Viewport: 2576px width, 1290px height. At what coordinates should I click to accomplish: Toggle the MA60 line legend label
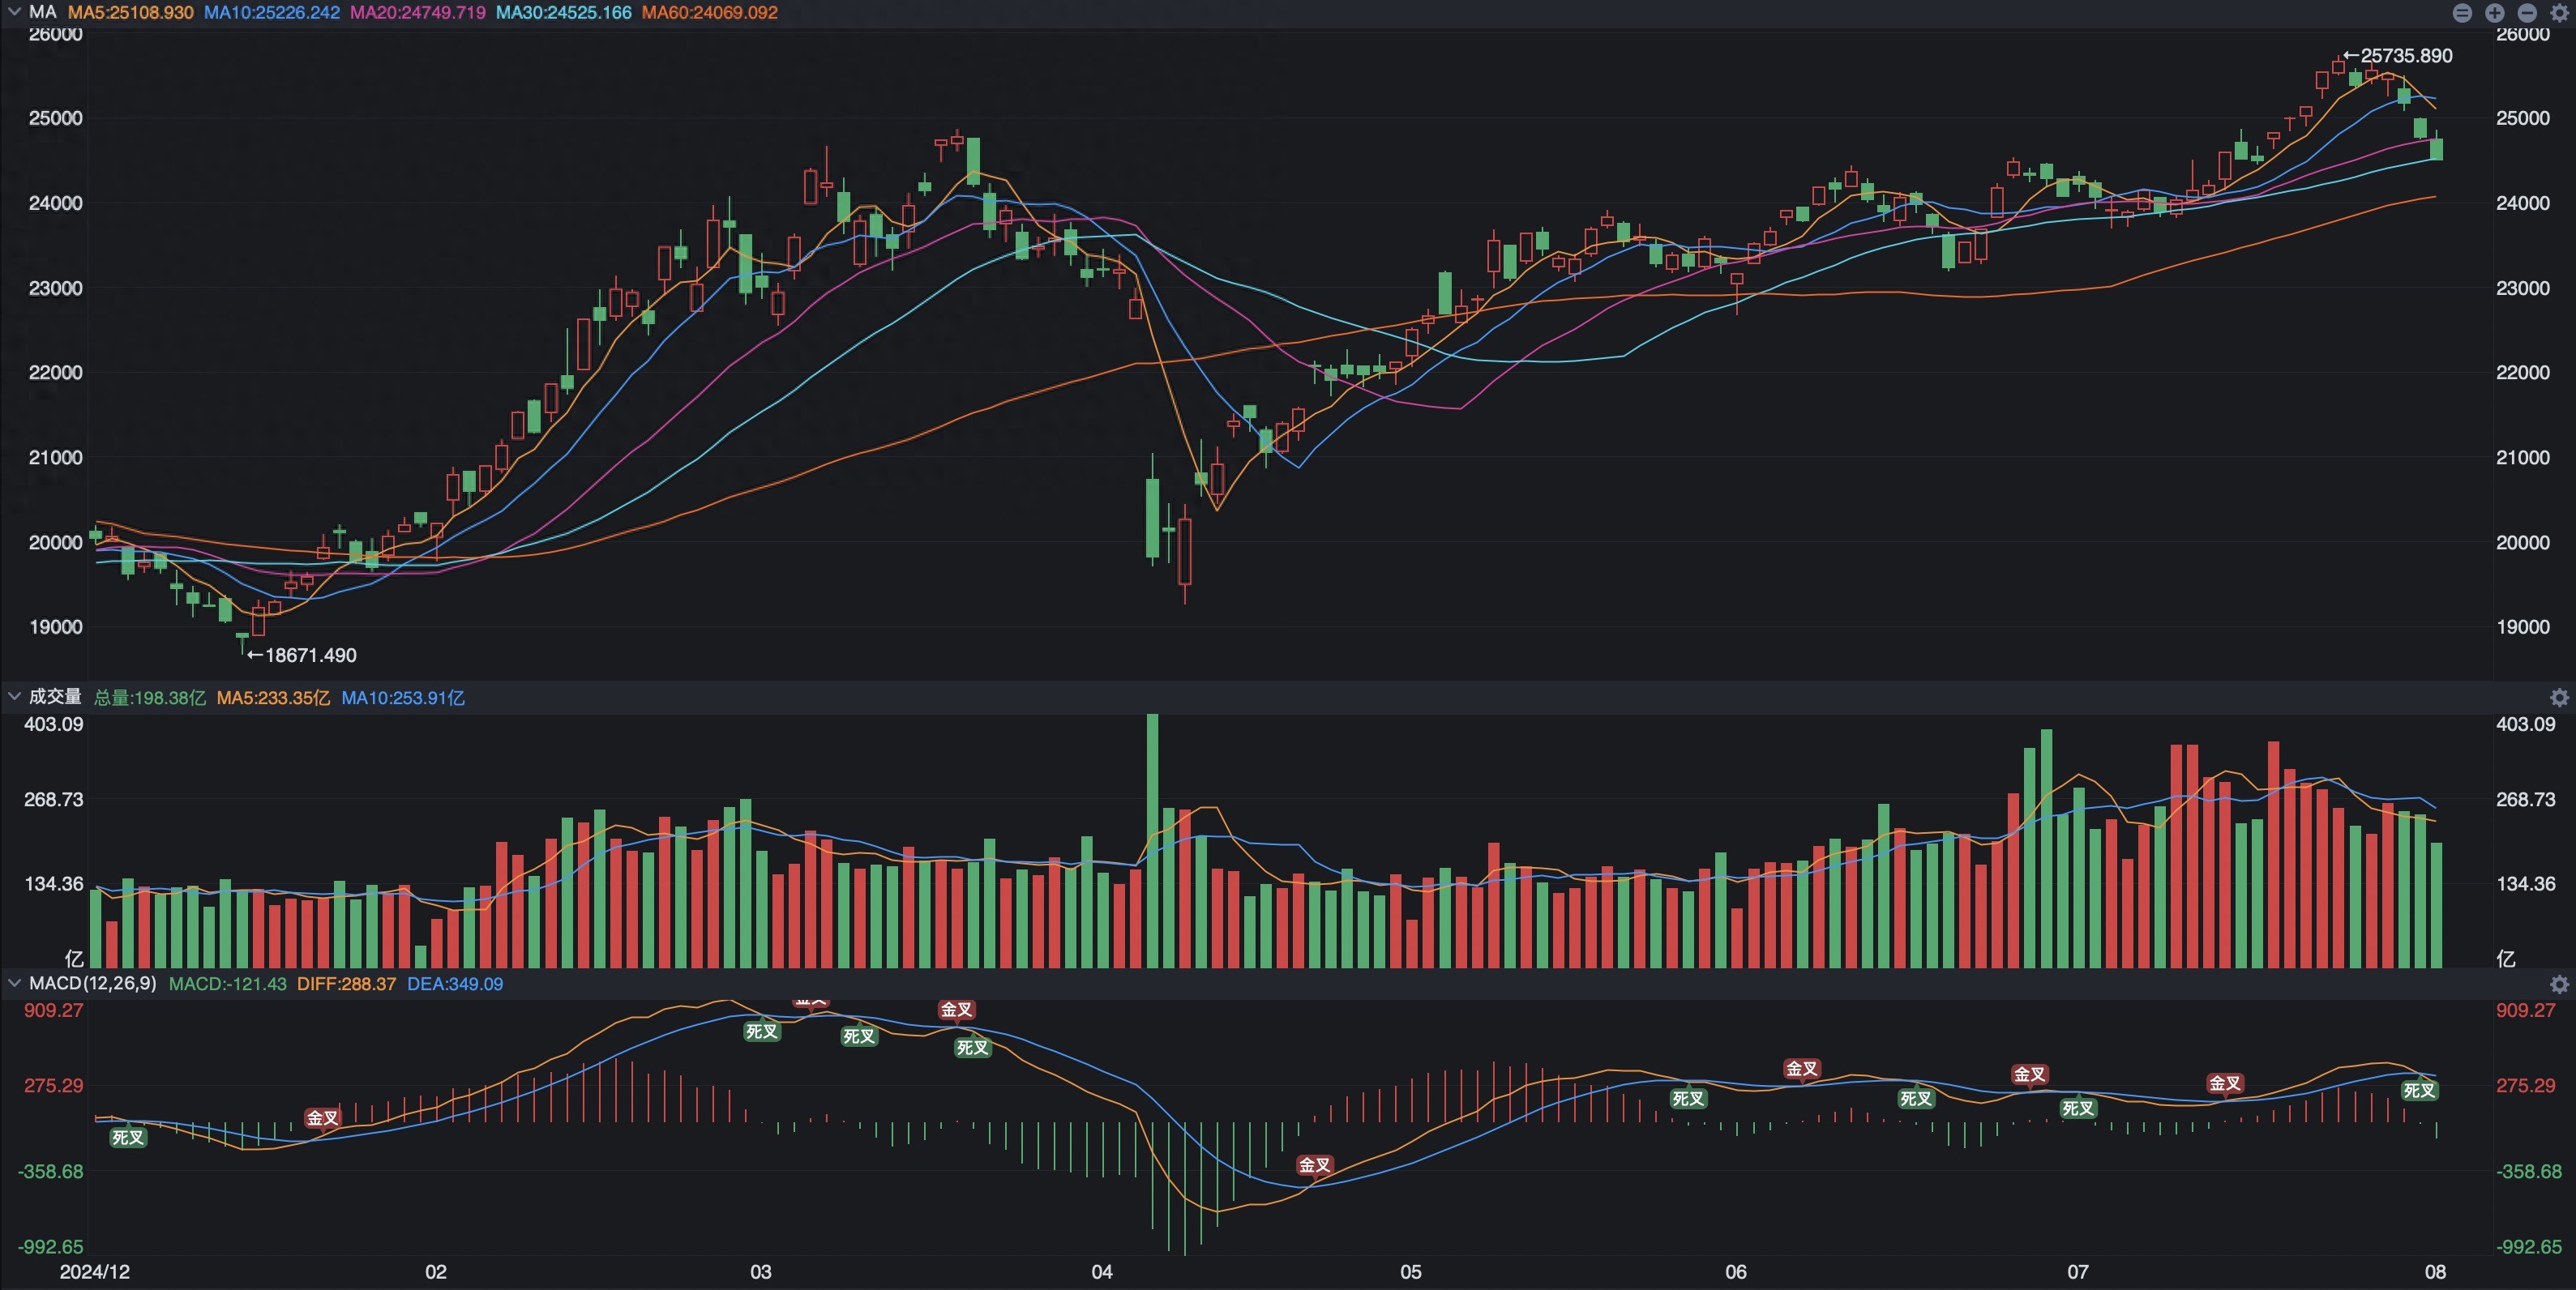pyautogui.click(x=710, y=13)
